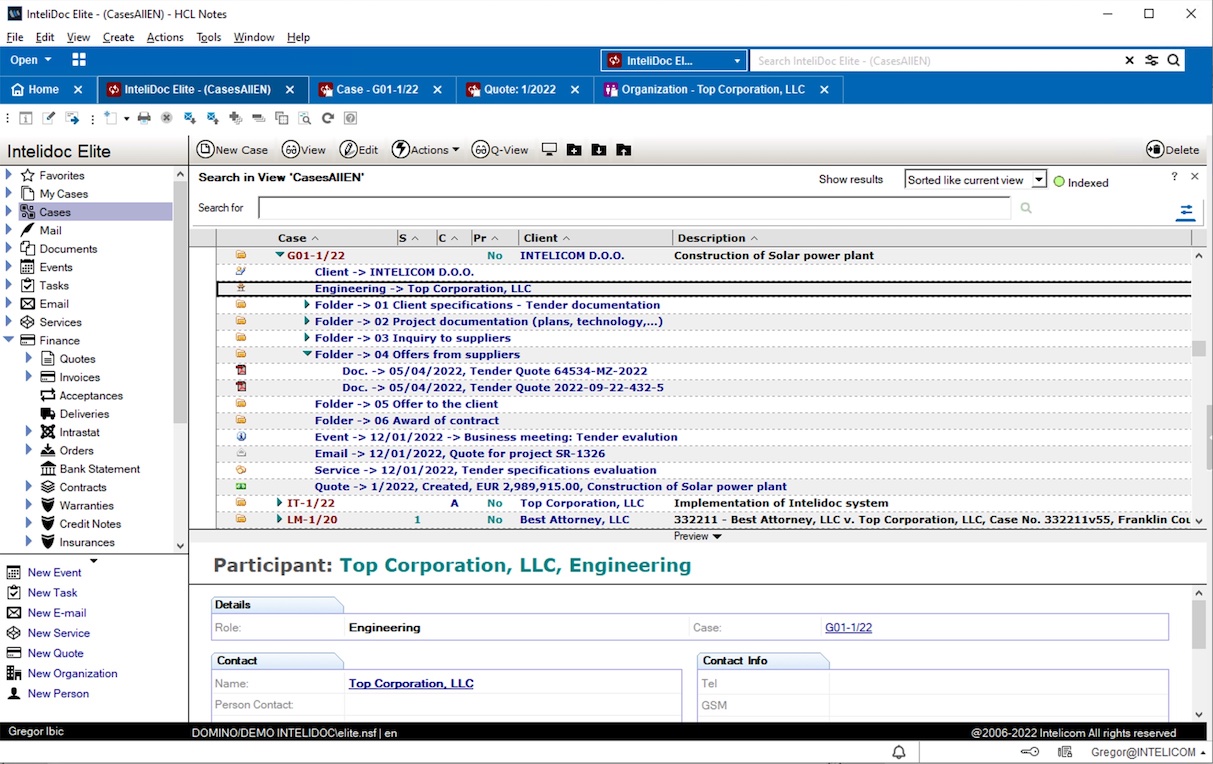Expand the IT-1/22 case row
This screenshot has height=764, width=1213.
280,503
